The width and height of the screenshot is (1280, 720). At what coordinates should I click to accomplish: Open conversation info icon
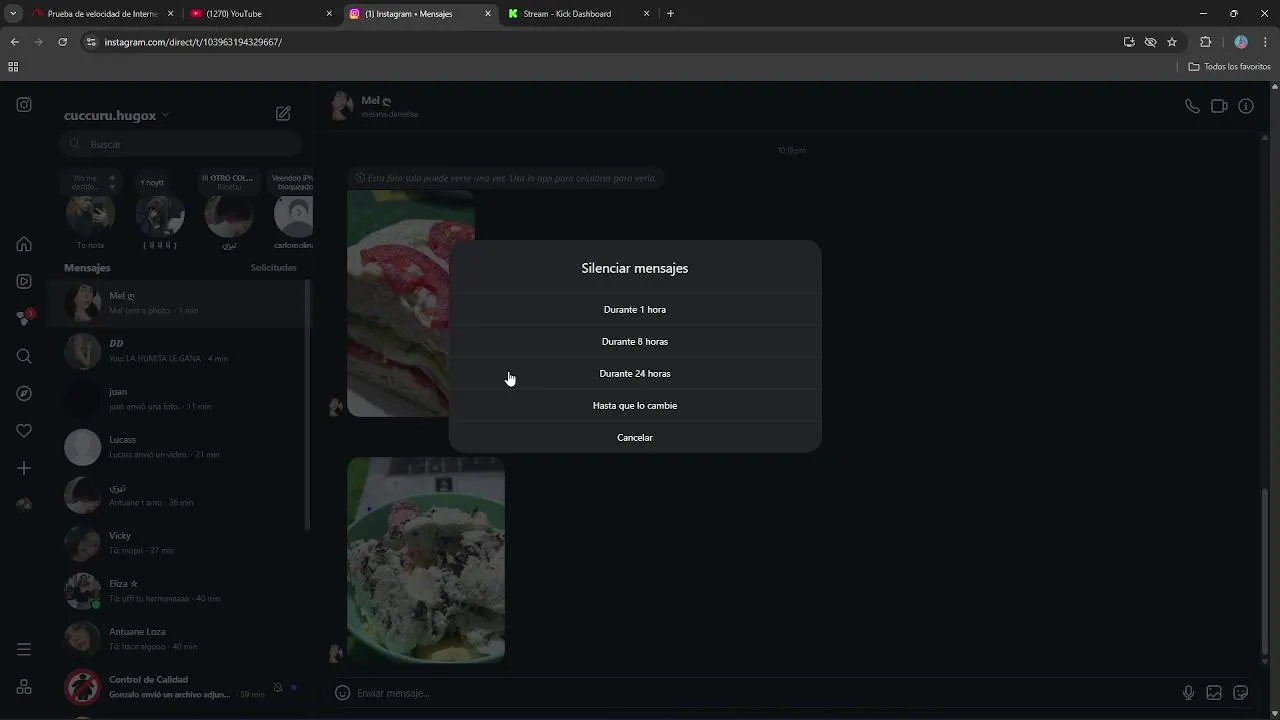tap(1246, 106)
